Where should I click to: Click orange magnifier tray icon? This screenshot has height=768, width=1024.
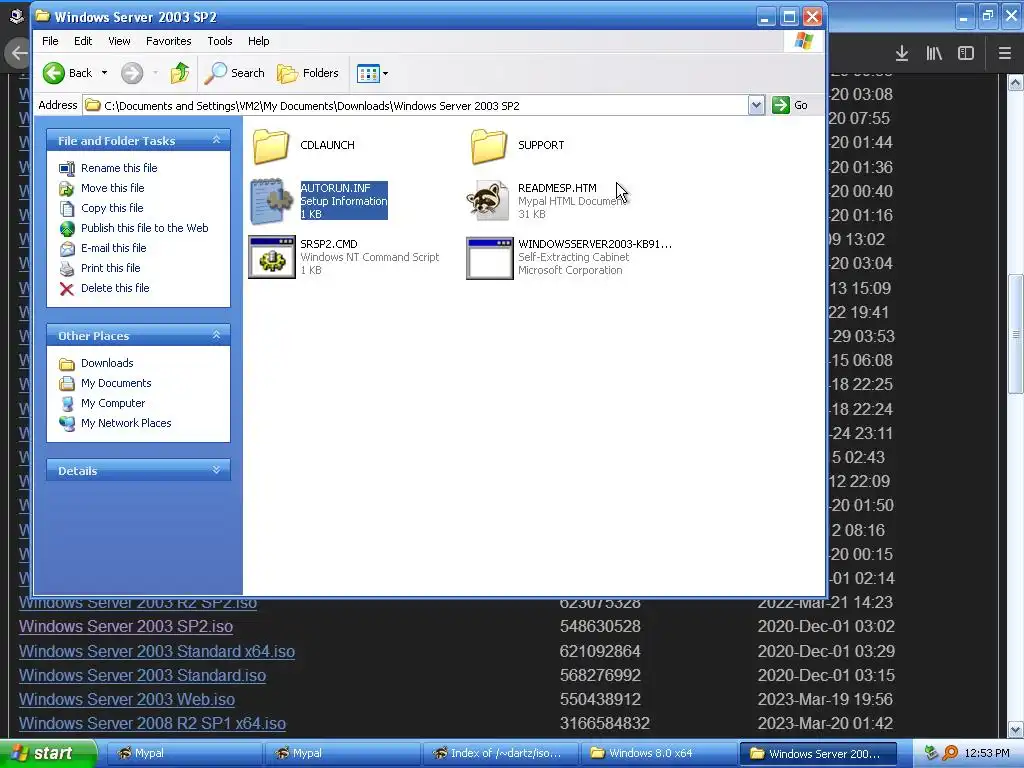pos(951,754)
